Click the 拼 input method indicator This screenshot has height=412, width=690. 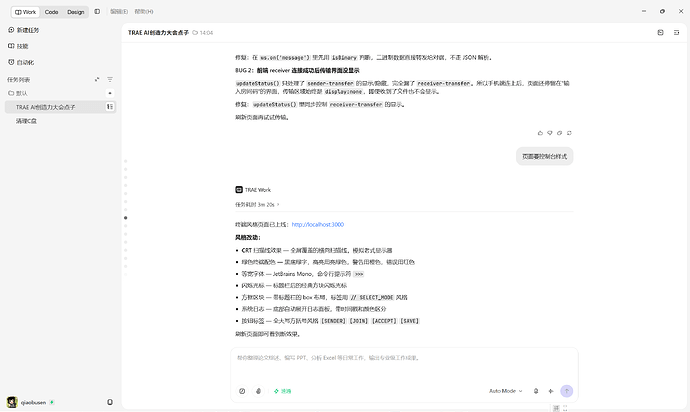556,408
